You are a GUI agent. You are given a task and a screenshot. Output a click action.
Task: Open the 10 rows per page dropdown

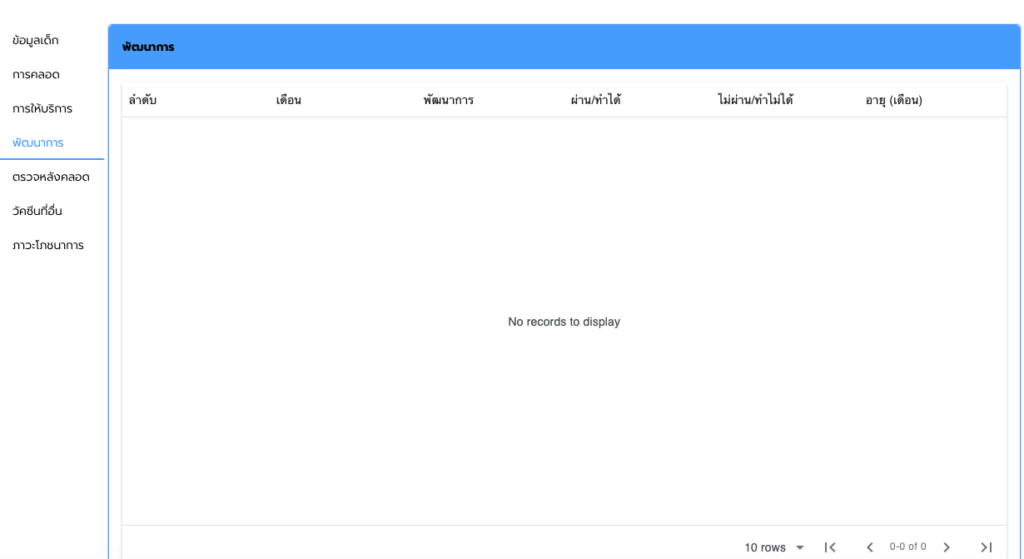(774, 547)
